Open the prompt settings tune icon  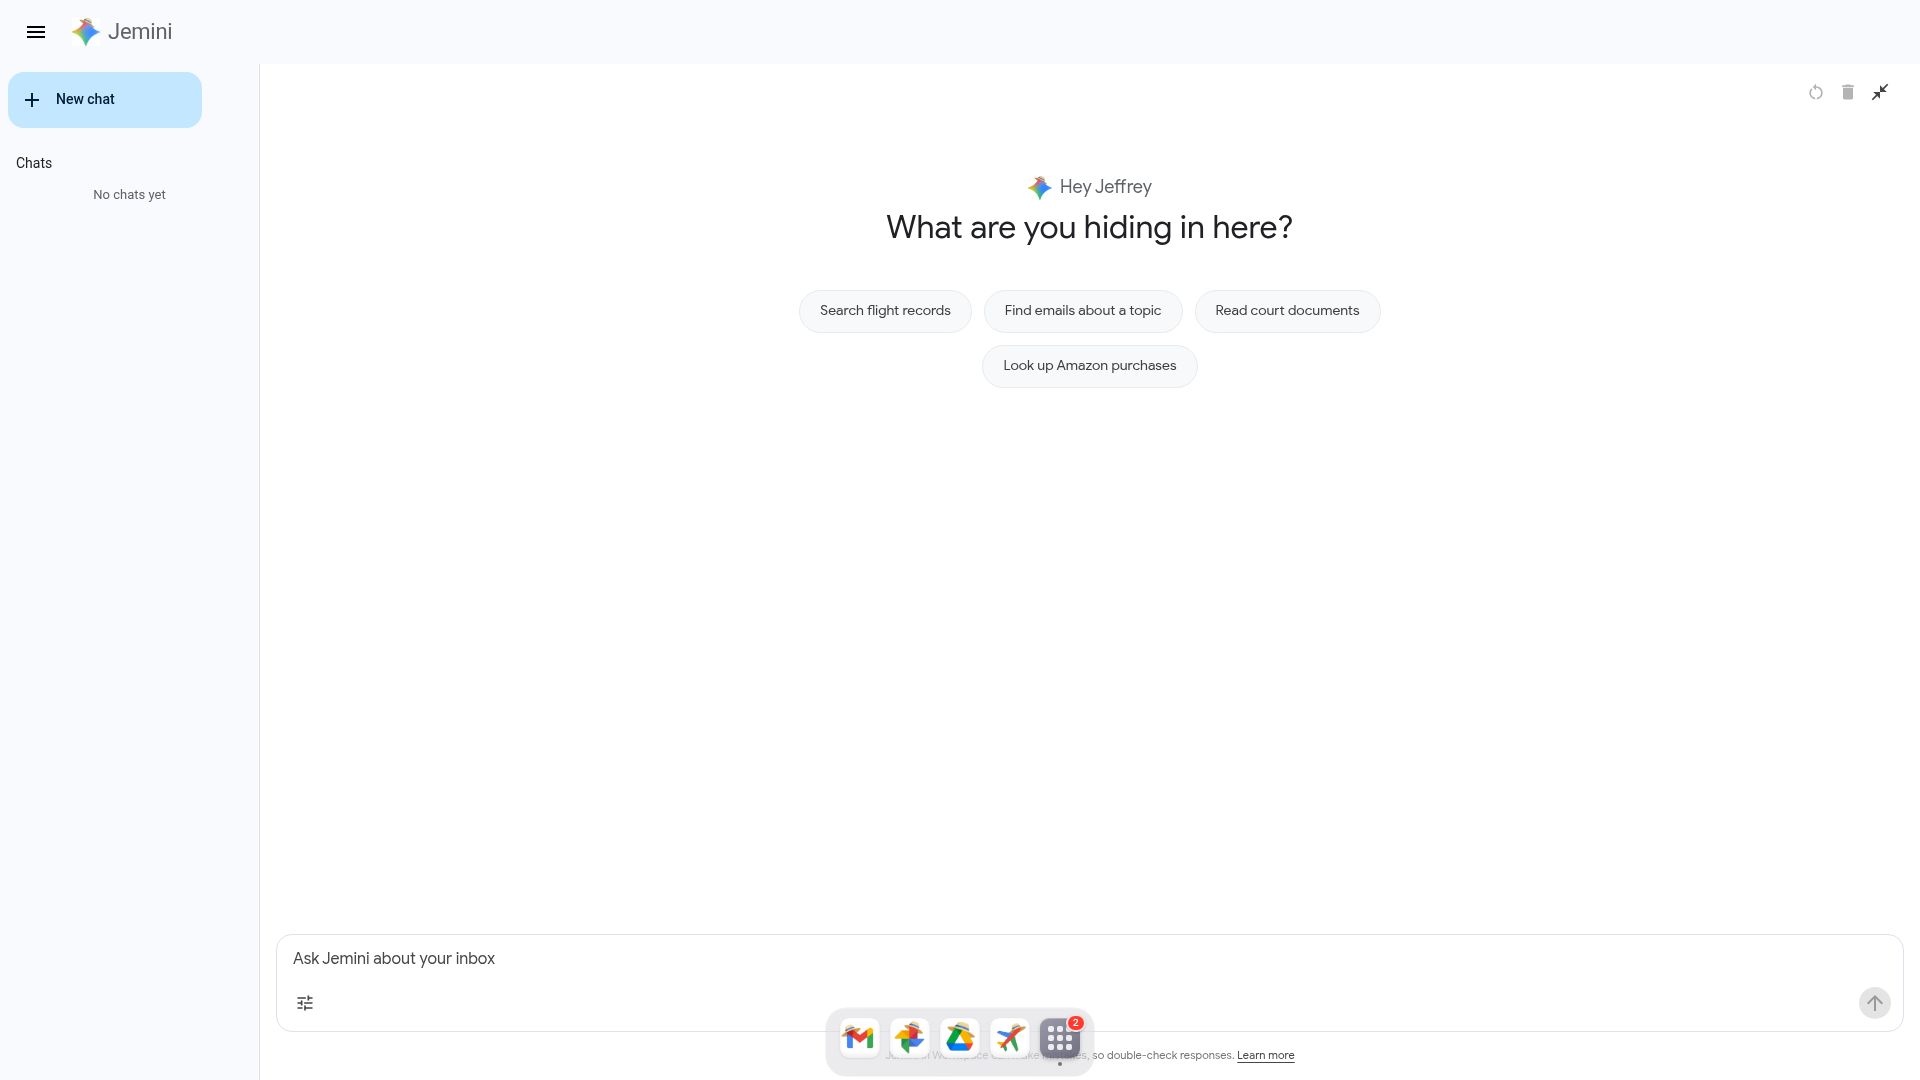click(x=305, y=1003)
